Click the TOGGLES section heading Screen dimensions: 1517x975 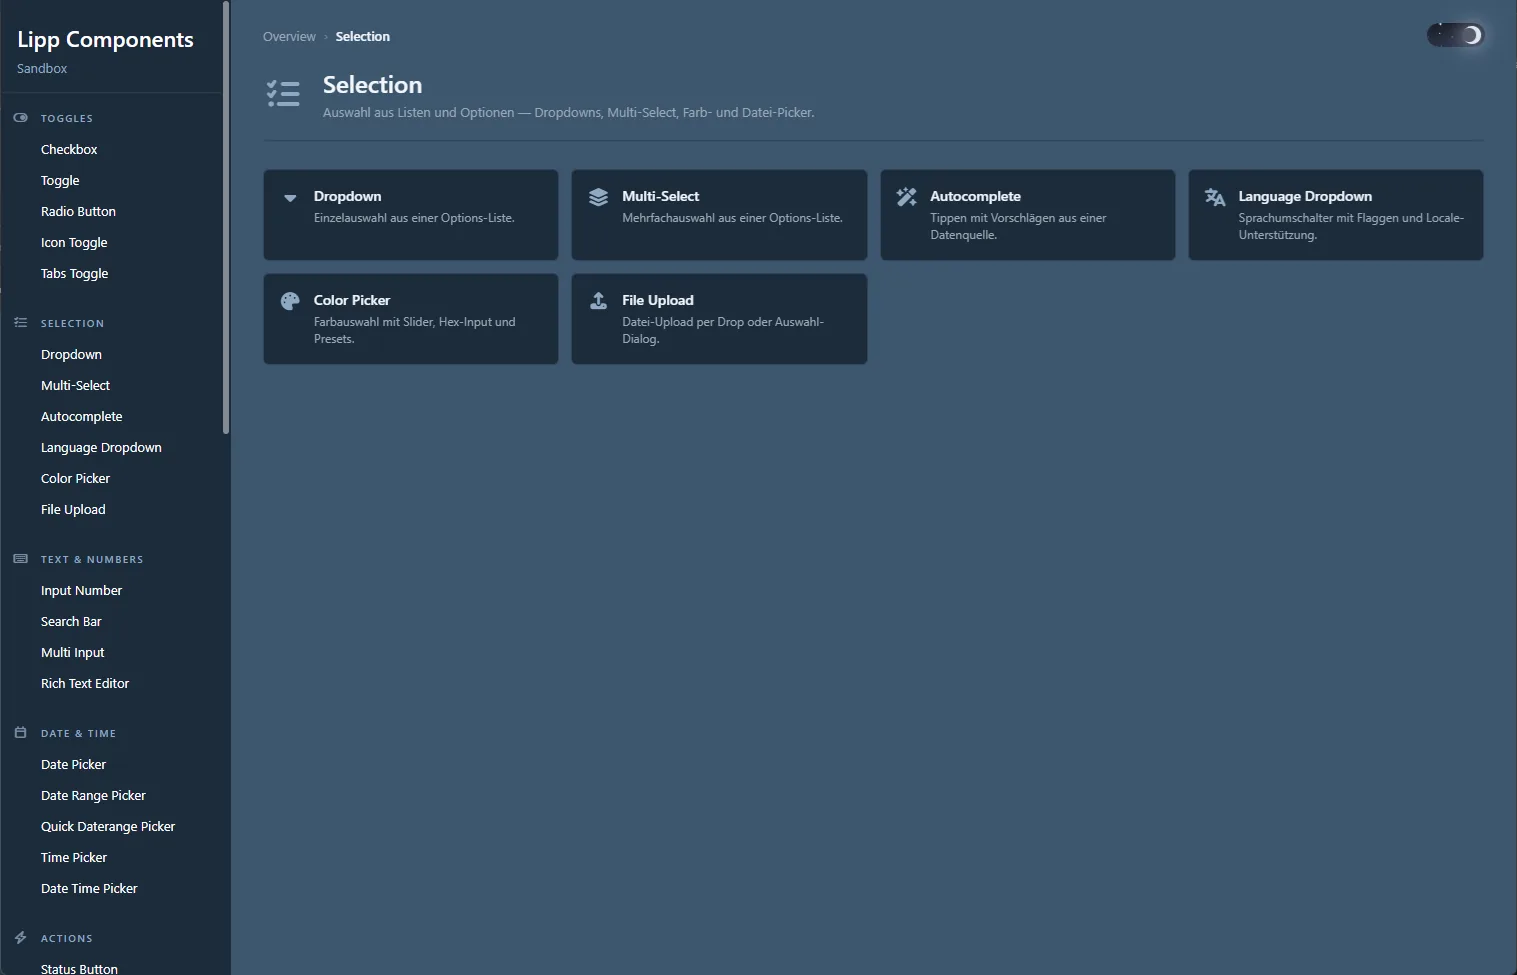pyautogui.click(x=67, y=119)
